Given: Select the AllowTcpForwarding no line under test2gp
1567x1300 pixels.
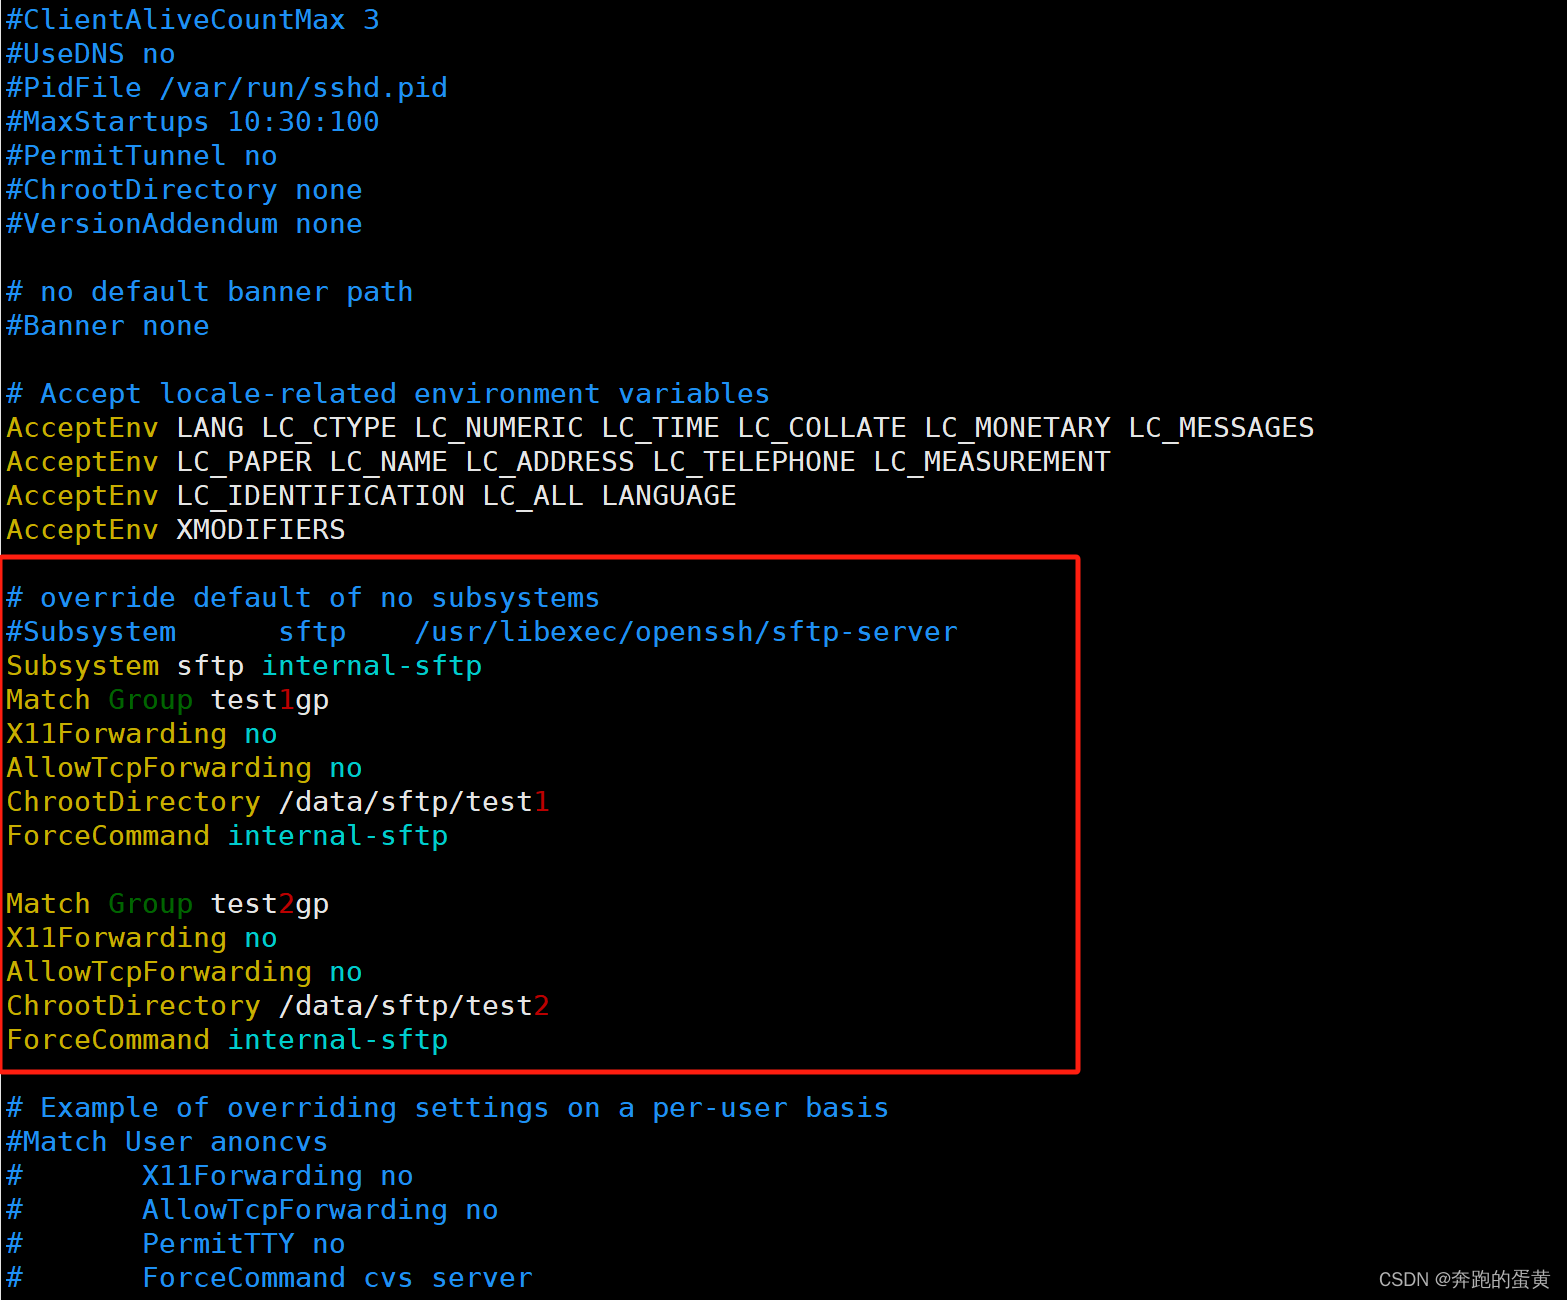Looking at the screenshot, I should point(183,971).
